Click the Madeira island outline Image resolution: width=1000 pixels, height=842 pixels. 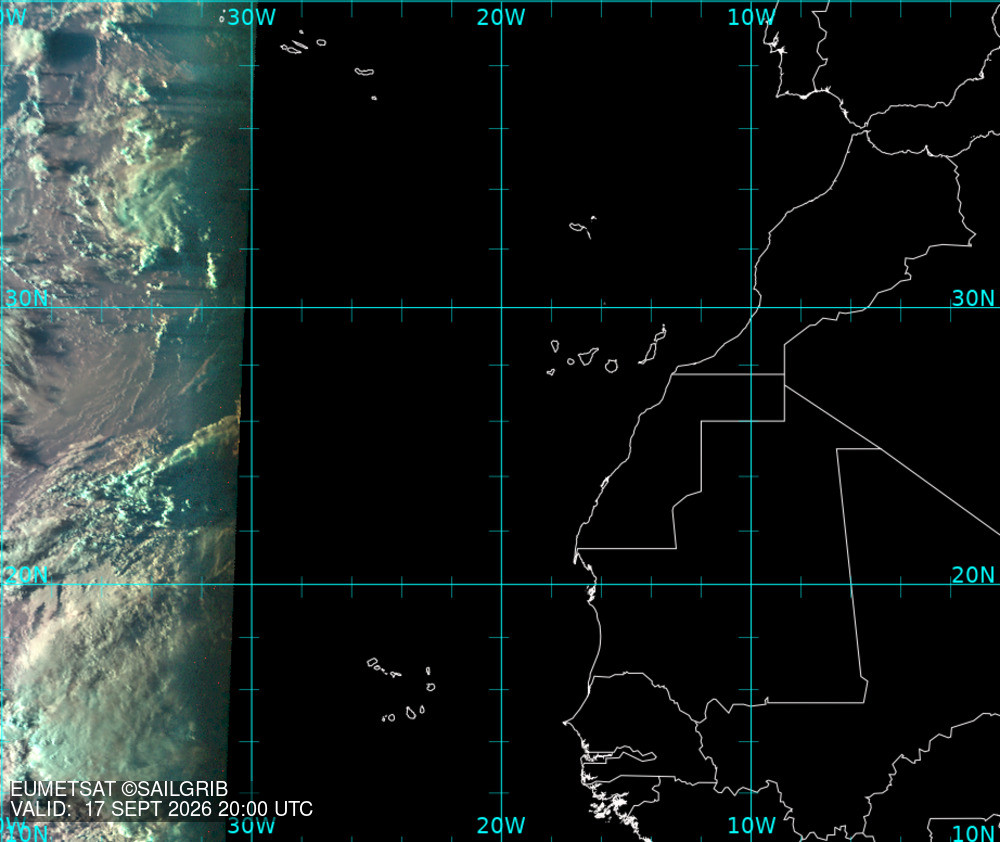pos(582,228)
